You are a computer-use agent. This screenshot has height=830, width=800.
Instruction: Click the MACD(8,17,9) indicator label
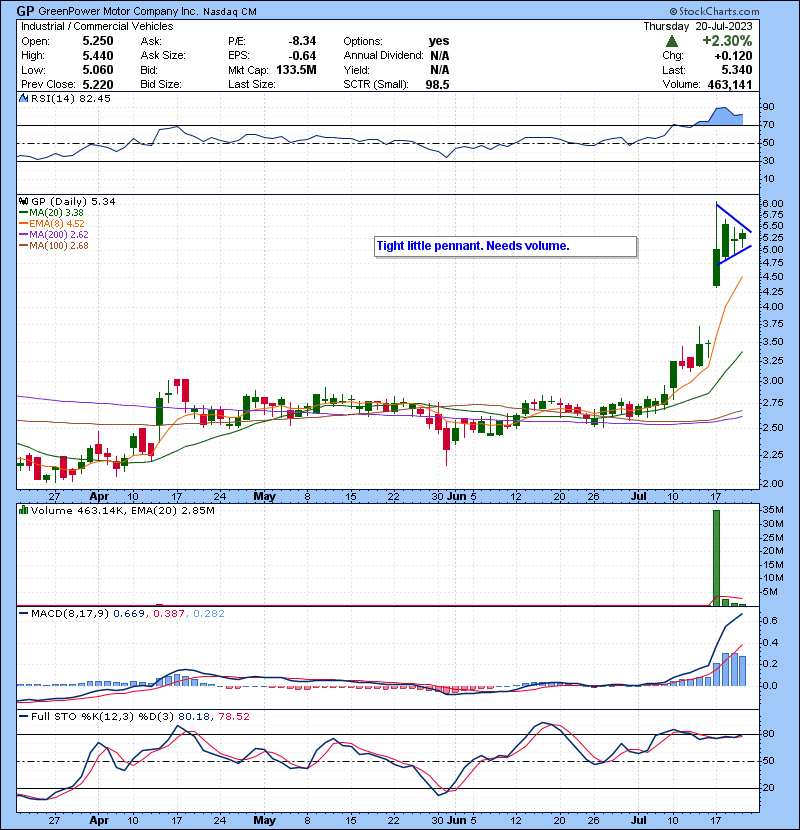click(x=69, y=614)
